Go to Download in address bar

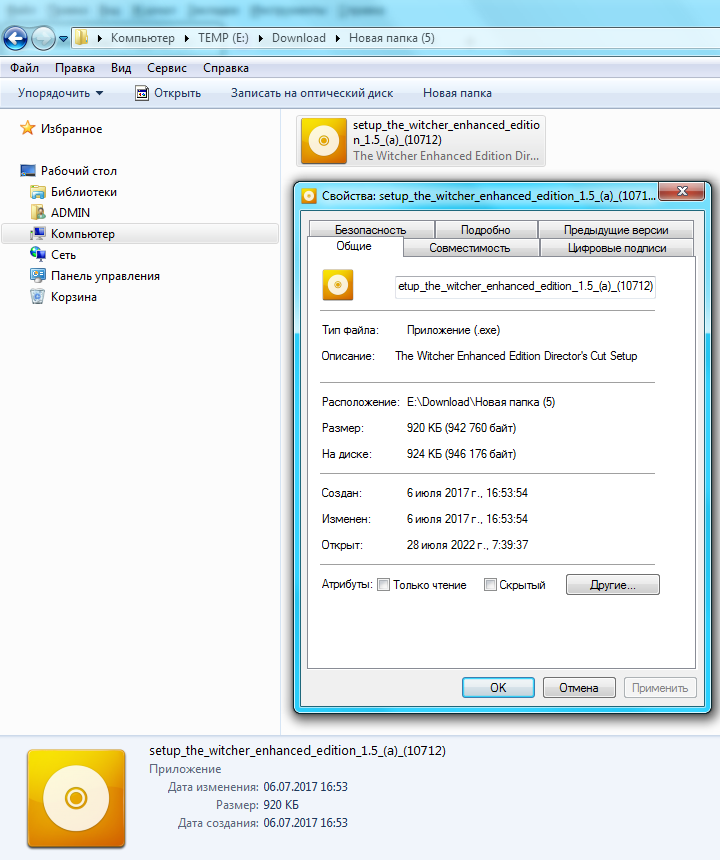pos(299,38)
